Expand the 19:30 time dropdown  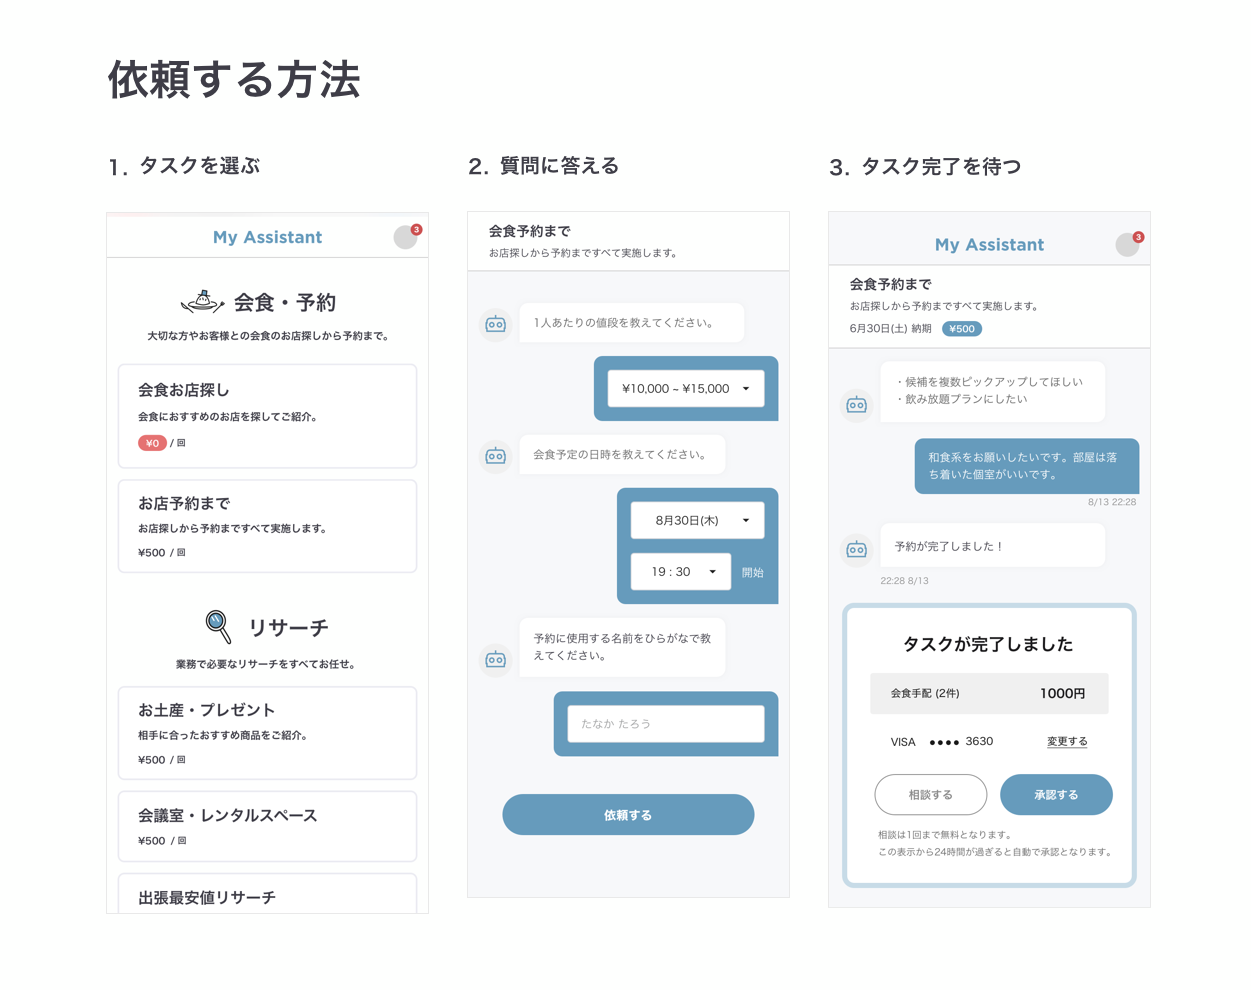tap(681, 572)
